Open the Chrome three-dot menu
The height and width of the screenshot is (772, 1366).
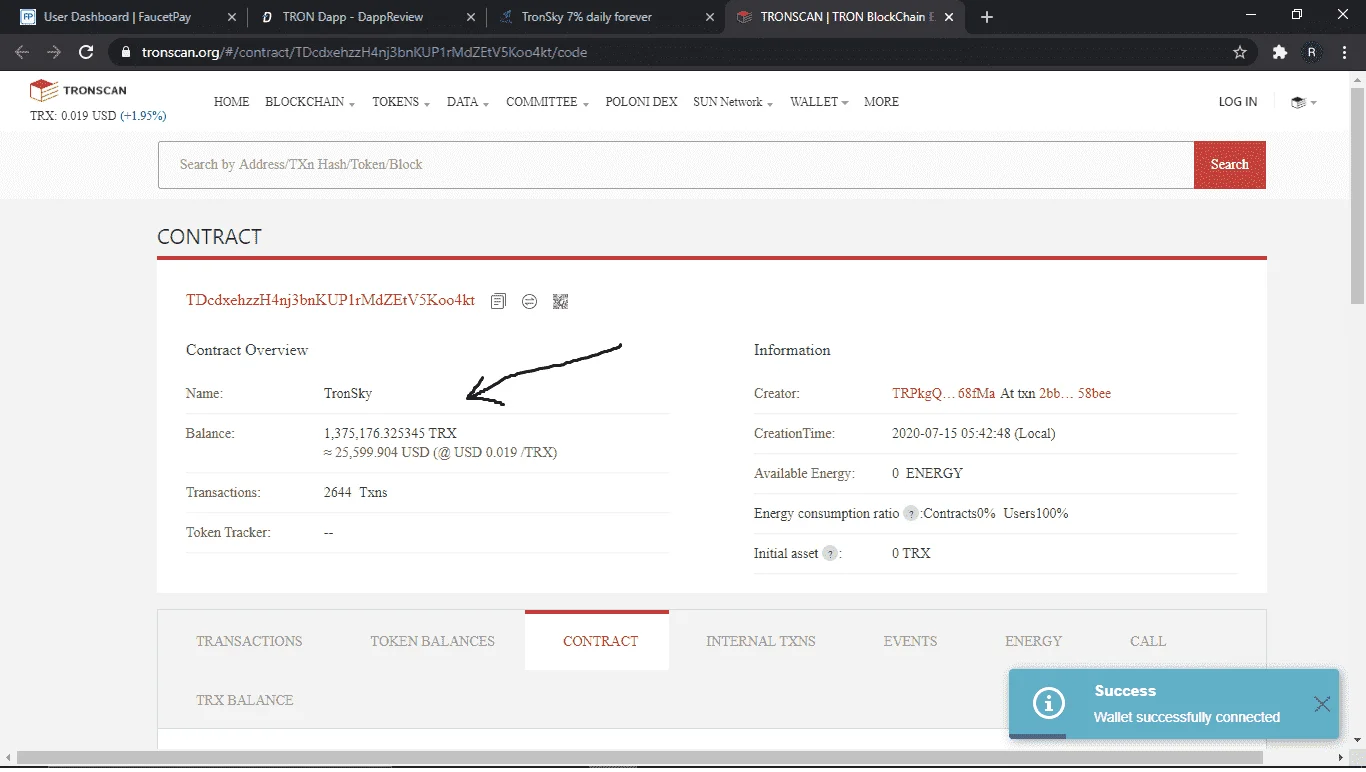[1344, 52]
